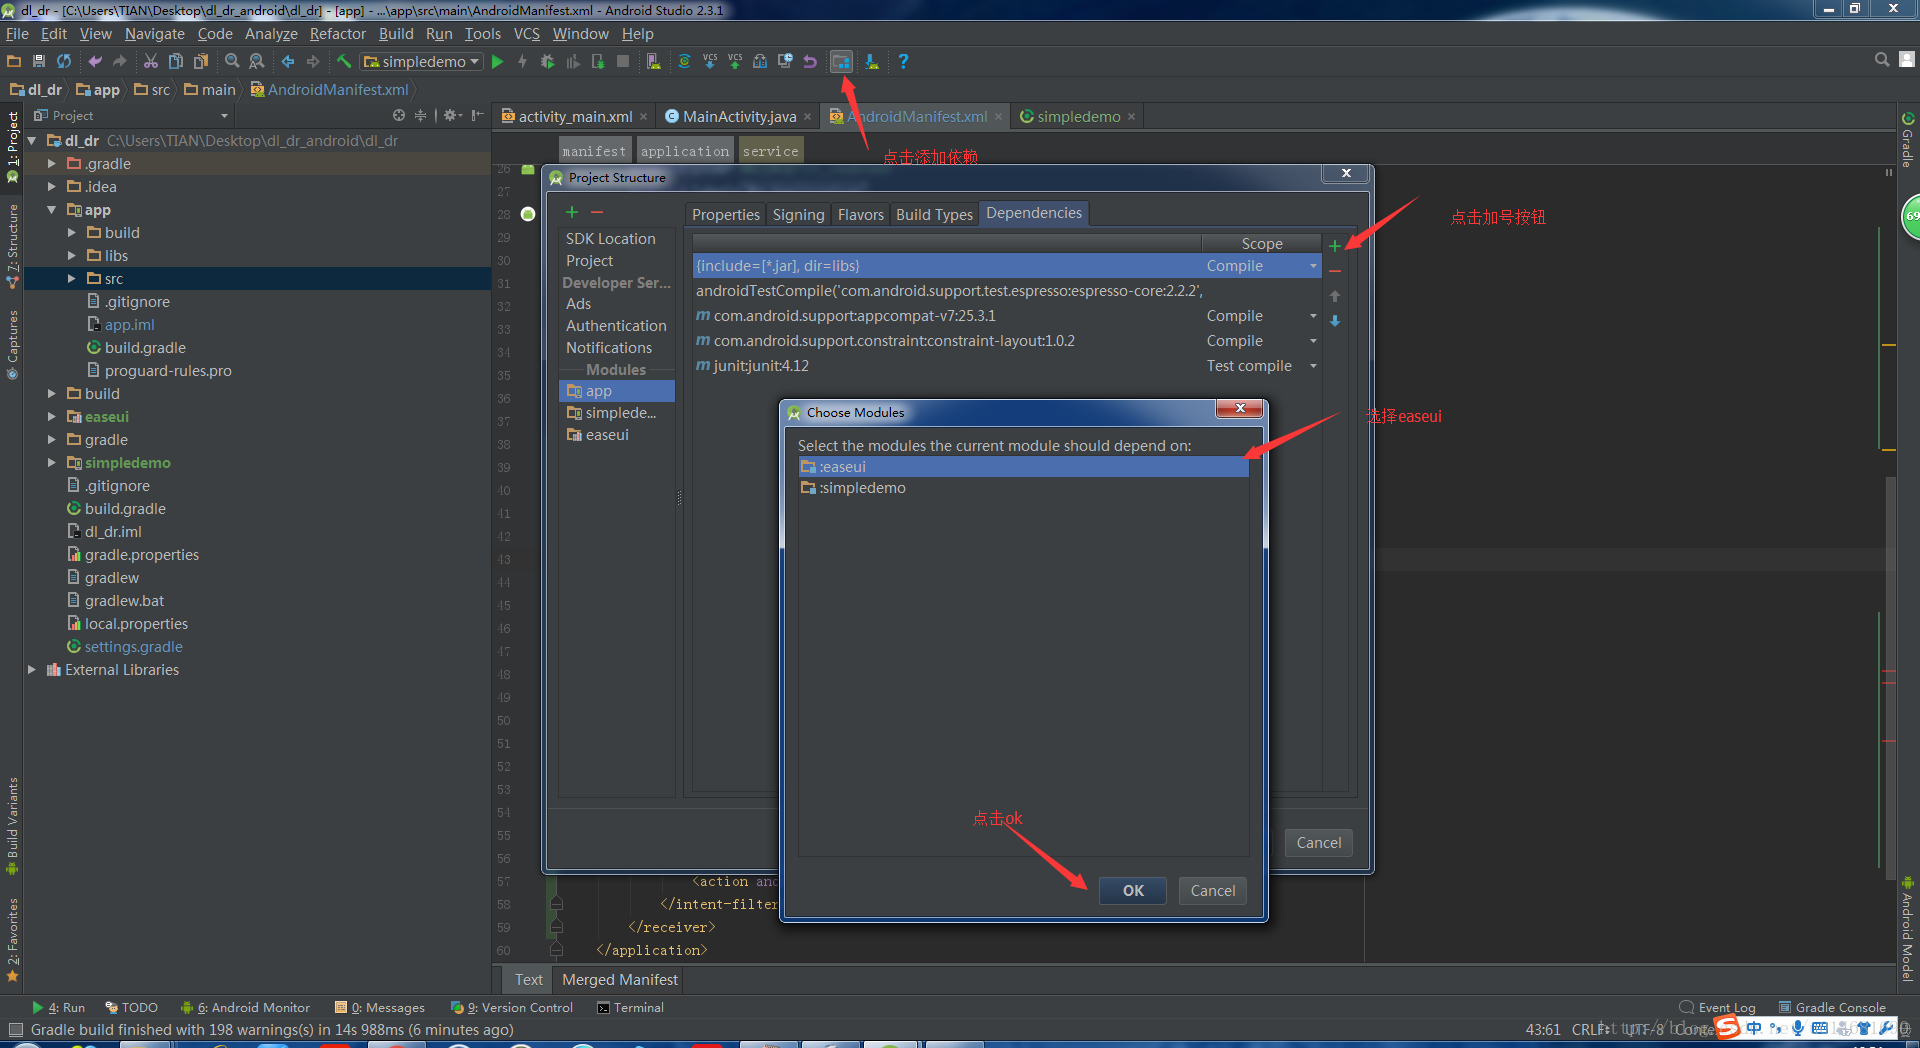The image size is (1920, 1048).
Task: Open the Build Variants side panel
Action: coord(12,826)
